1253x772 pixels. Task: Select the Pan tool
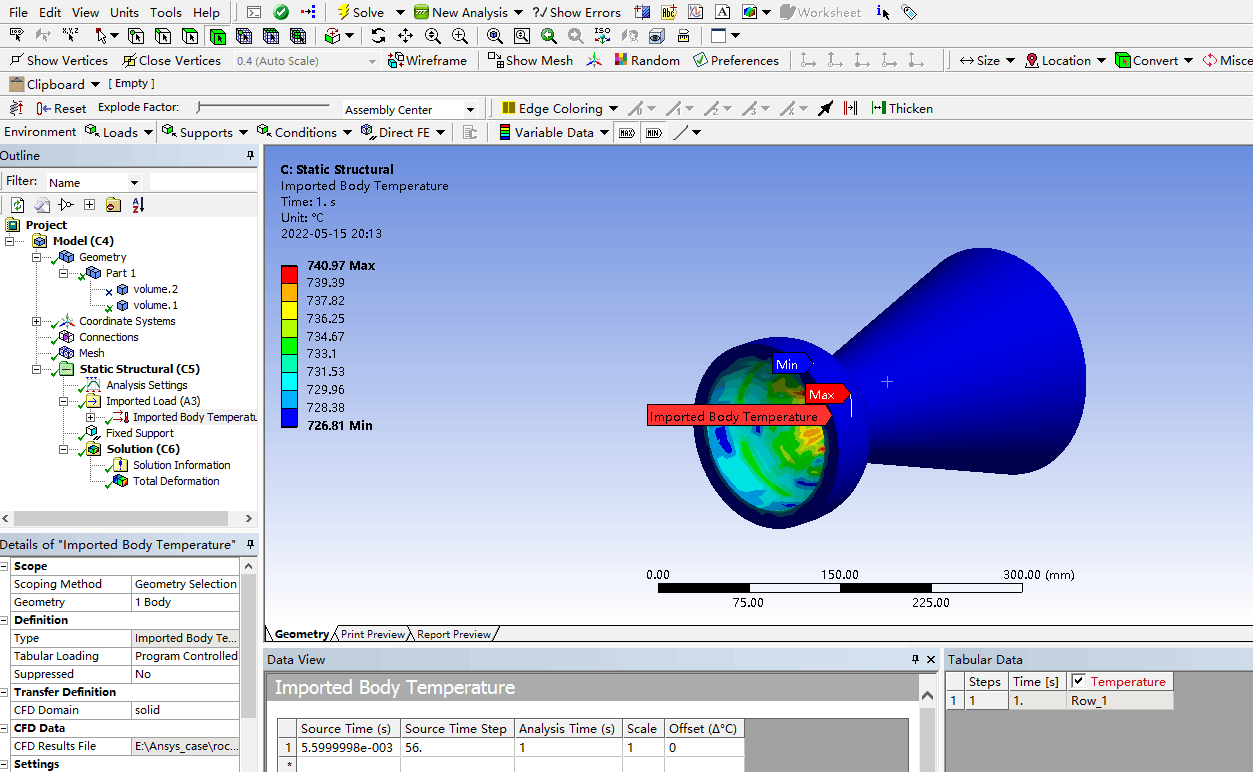click(x=405, y=36)
